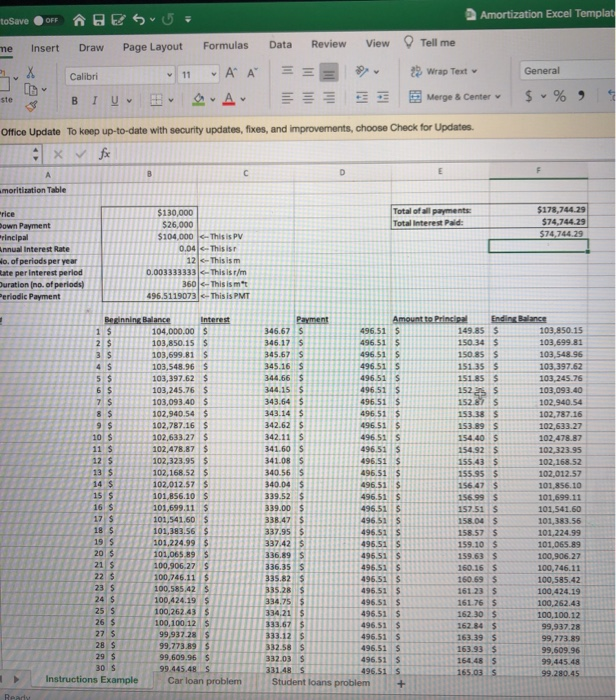Open the Underline style dropdown arrow
Screen dimensions: 616x700
tap(129, 100)
